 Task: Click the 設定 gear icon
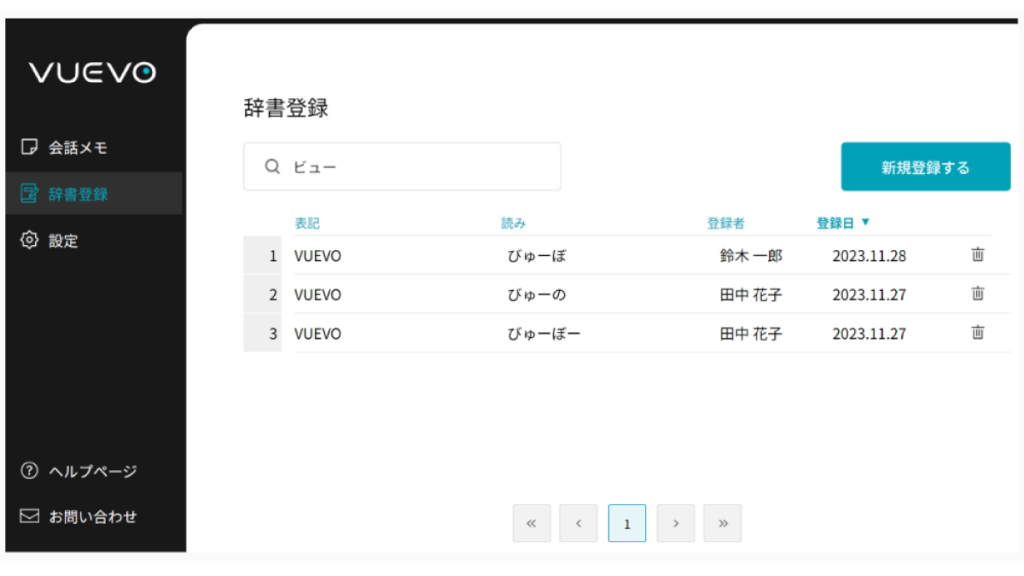coord(29,241)
